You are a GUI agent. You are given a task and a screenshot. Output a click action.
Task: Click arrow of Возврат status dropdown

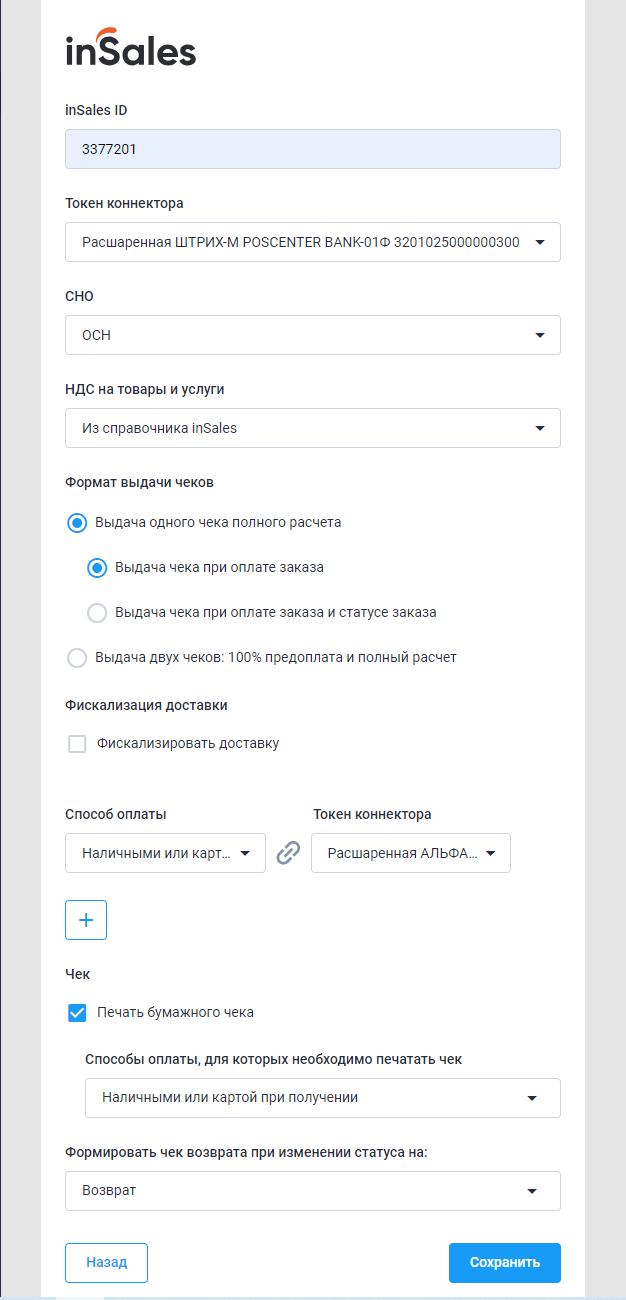coord(532,1191)
